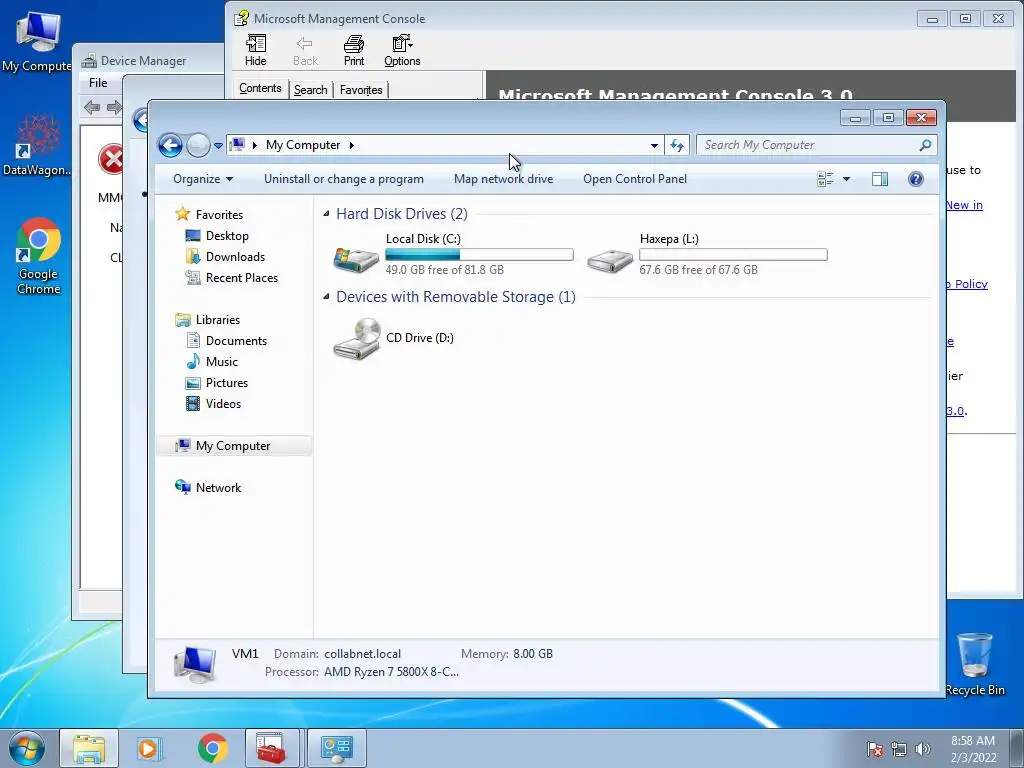Open DataWagon desktop shortcut
This screenshot has width=1024, height=768.
37,145
